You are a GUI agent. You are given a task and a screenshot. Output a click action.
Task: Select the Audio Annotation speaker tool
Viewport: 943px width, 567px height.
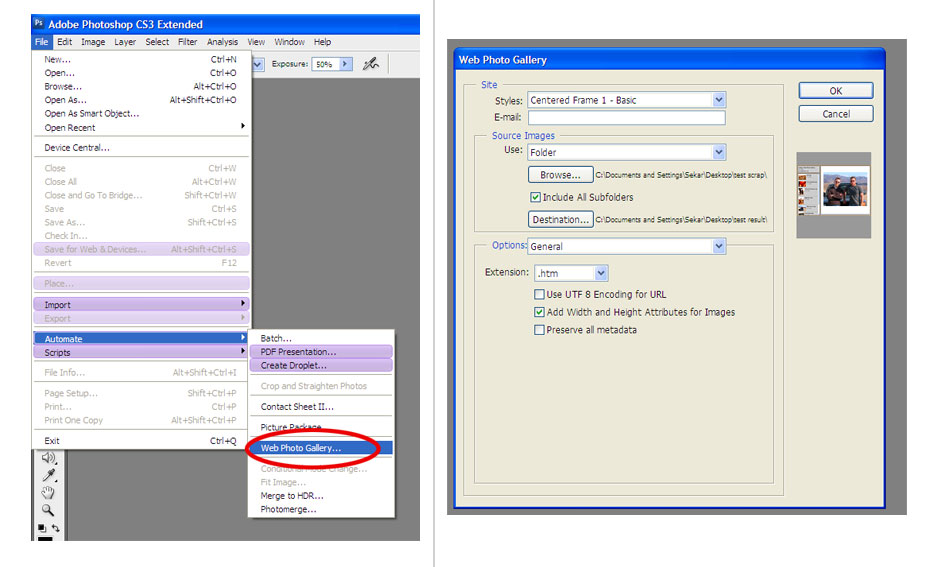pyautogui.click(x=49, y=458)
